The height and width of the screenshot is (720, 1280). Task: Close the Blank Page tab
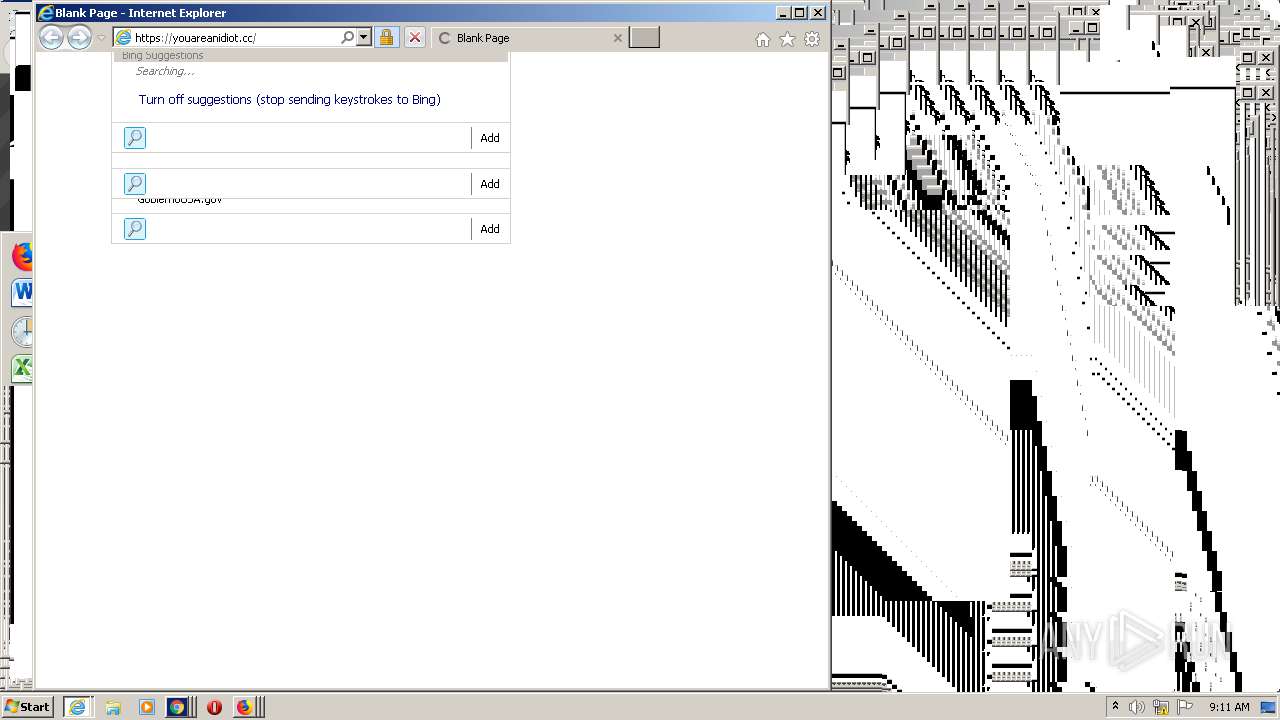pos(617,38)
